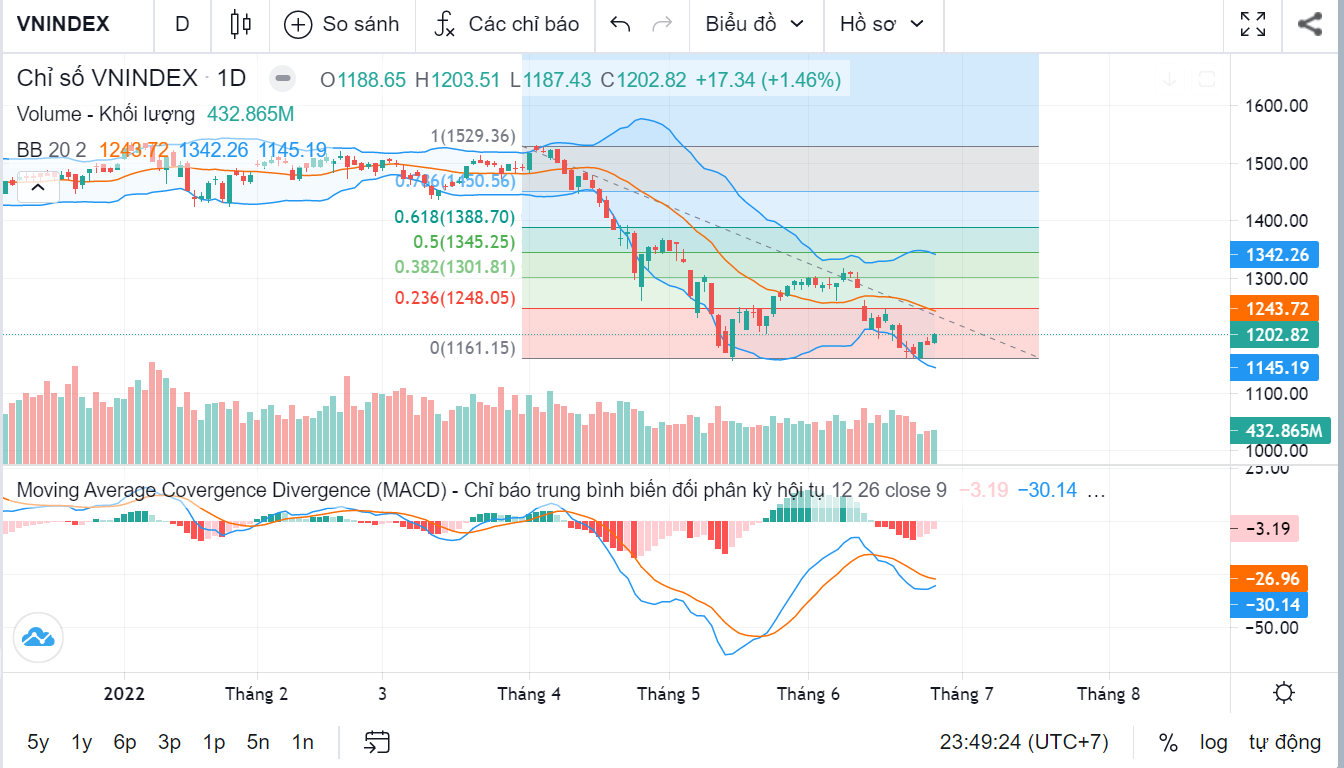Select the 5n time range
Image resolution: width=1344 pixels, height=768 pixels.
click(258, 742)
